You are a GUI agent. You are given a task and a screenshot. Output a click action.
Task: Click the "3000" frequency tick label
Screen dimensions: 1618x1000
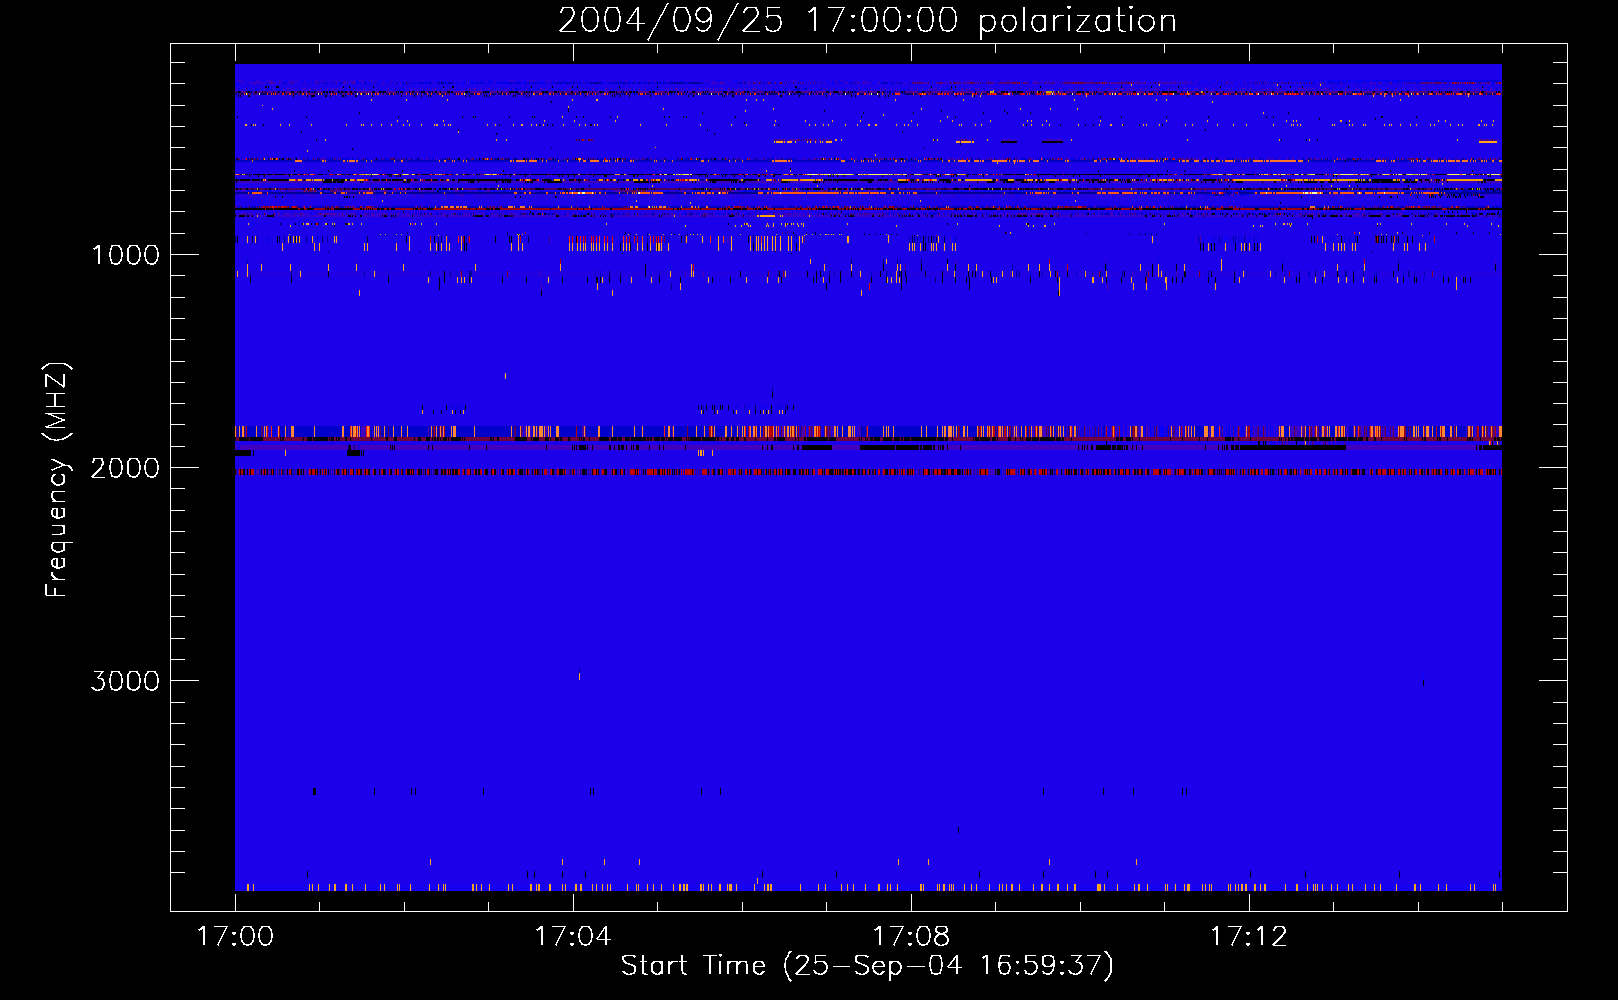point(125,680)
